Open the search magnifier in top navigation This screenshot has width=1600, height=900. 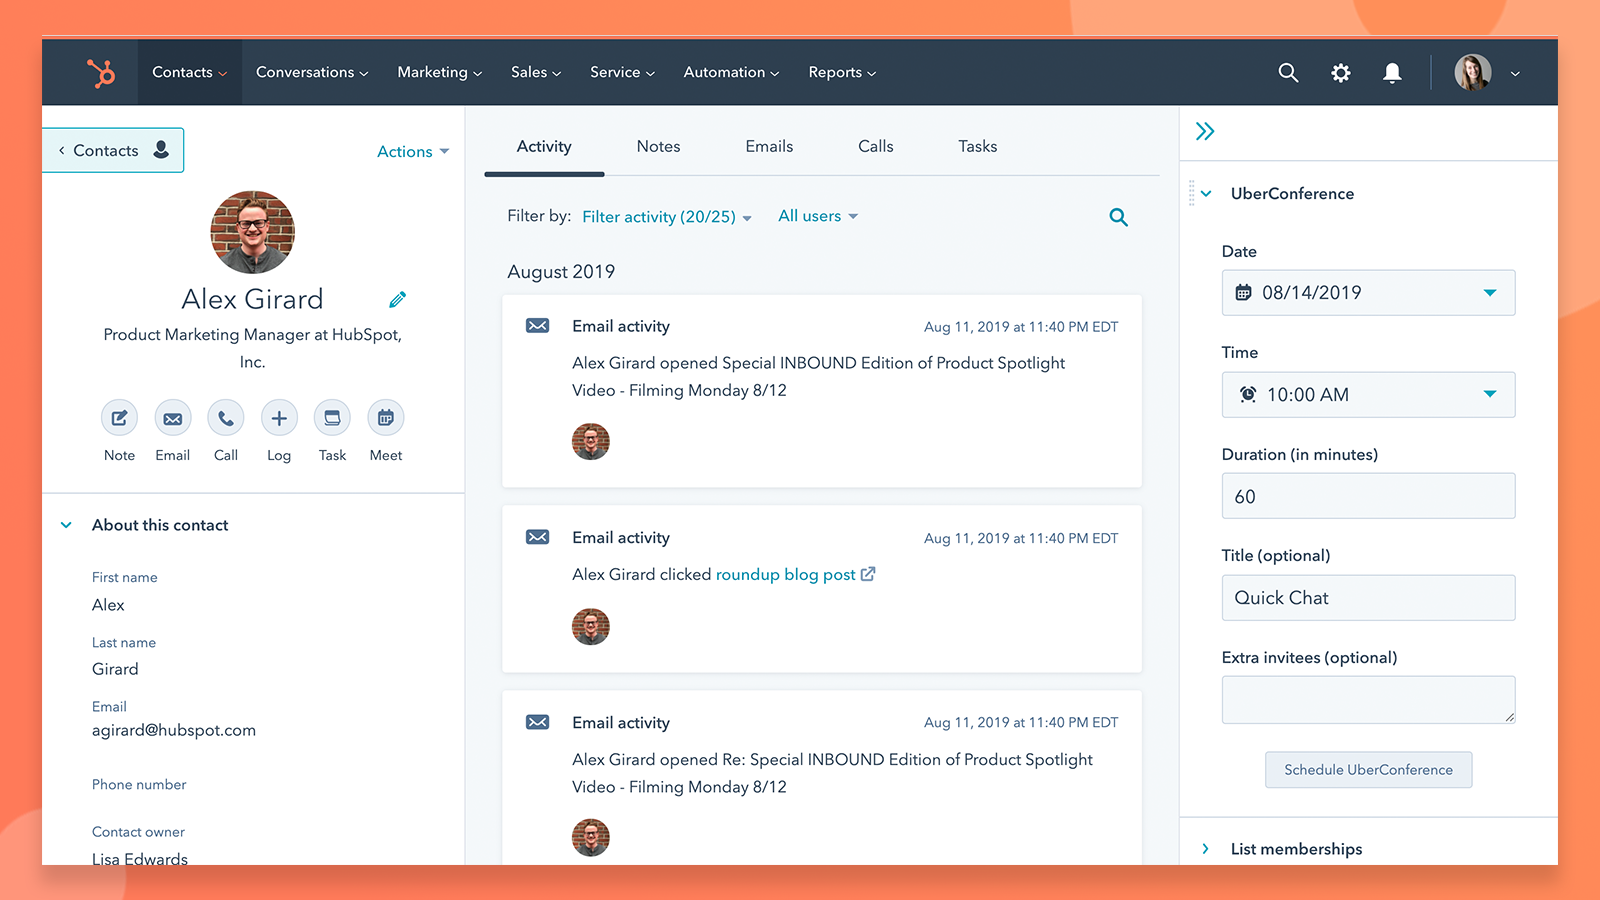[x=1288, y=73]
